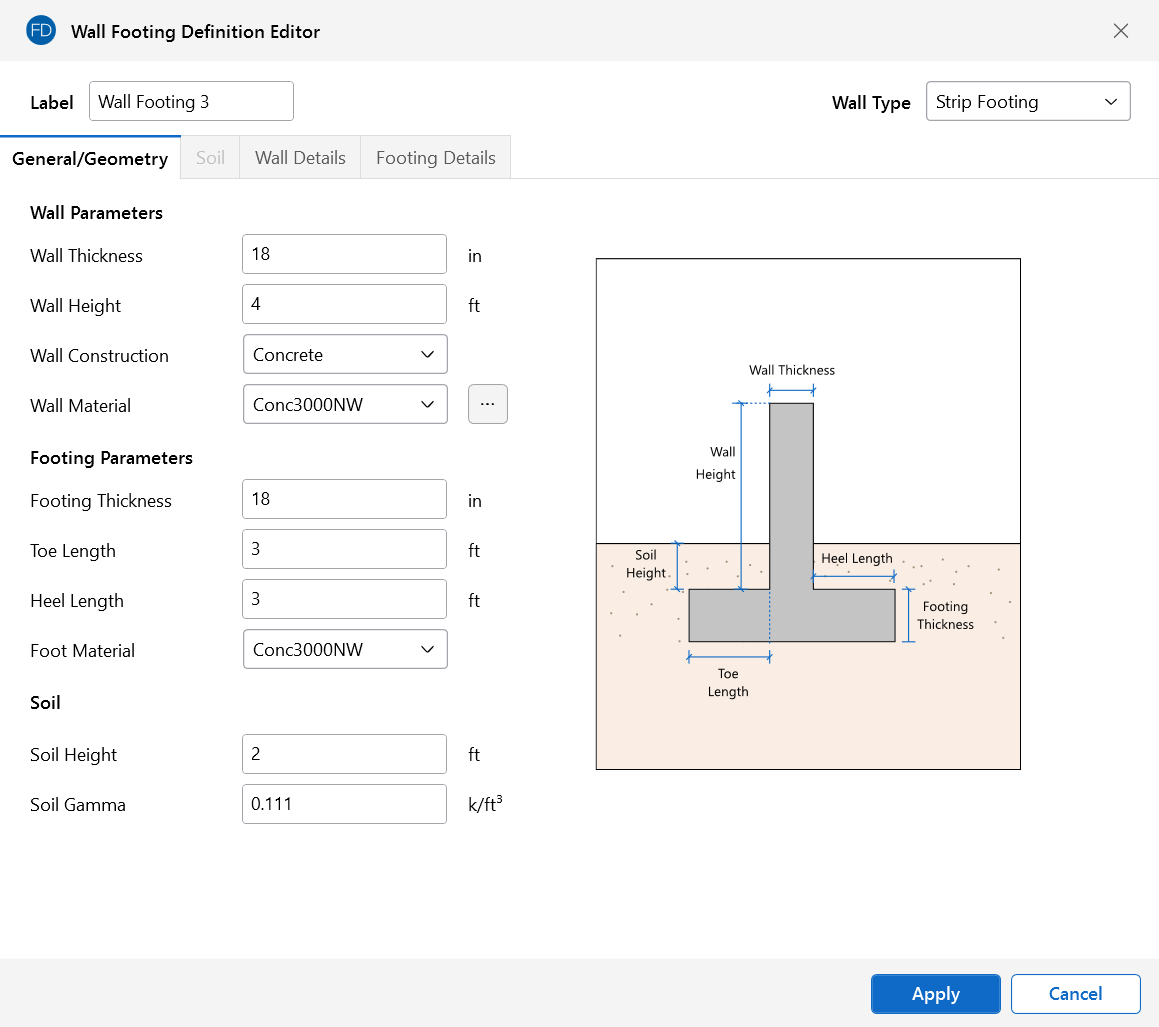This screenshot has height=1027, width=1159.
Task: Switch to the Wall Details tab
Action: point(300,158)
